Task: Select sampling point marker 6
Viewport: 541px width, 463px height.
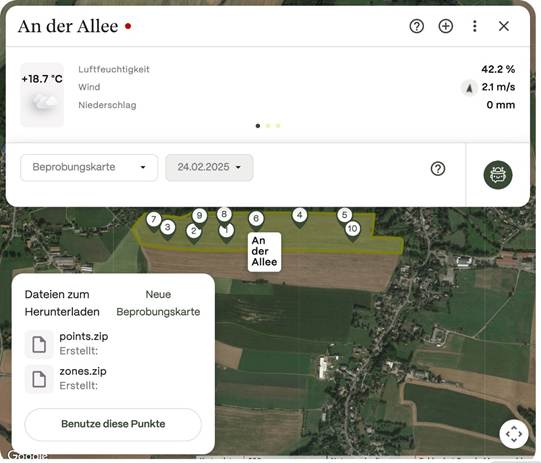Action: 256,219
